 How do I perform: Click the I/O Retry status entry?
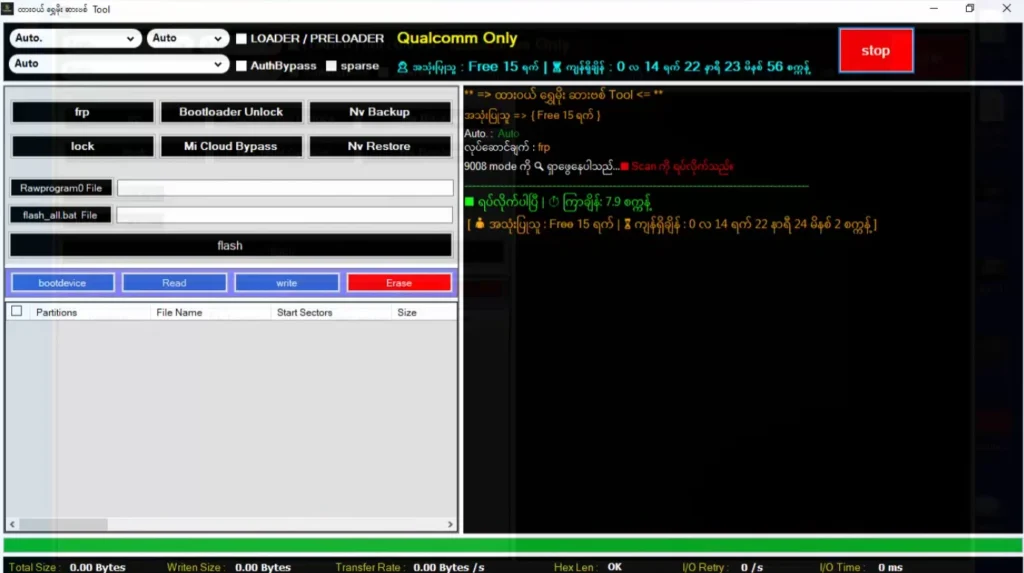[722, 567]
